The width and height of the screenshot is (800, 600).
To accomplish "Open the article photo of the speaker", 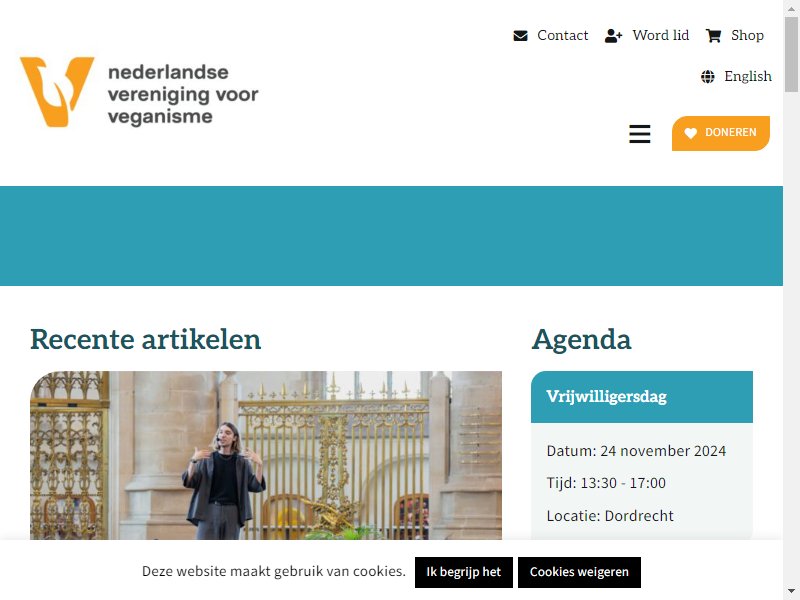I will 266,455.
